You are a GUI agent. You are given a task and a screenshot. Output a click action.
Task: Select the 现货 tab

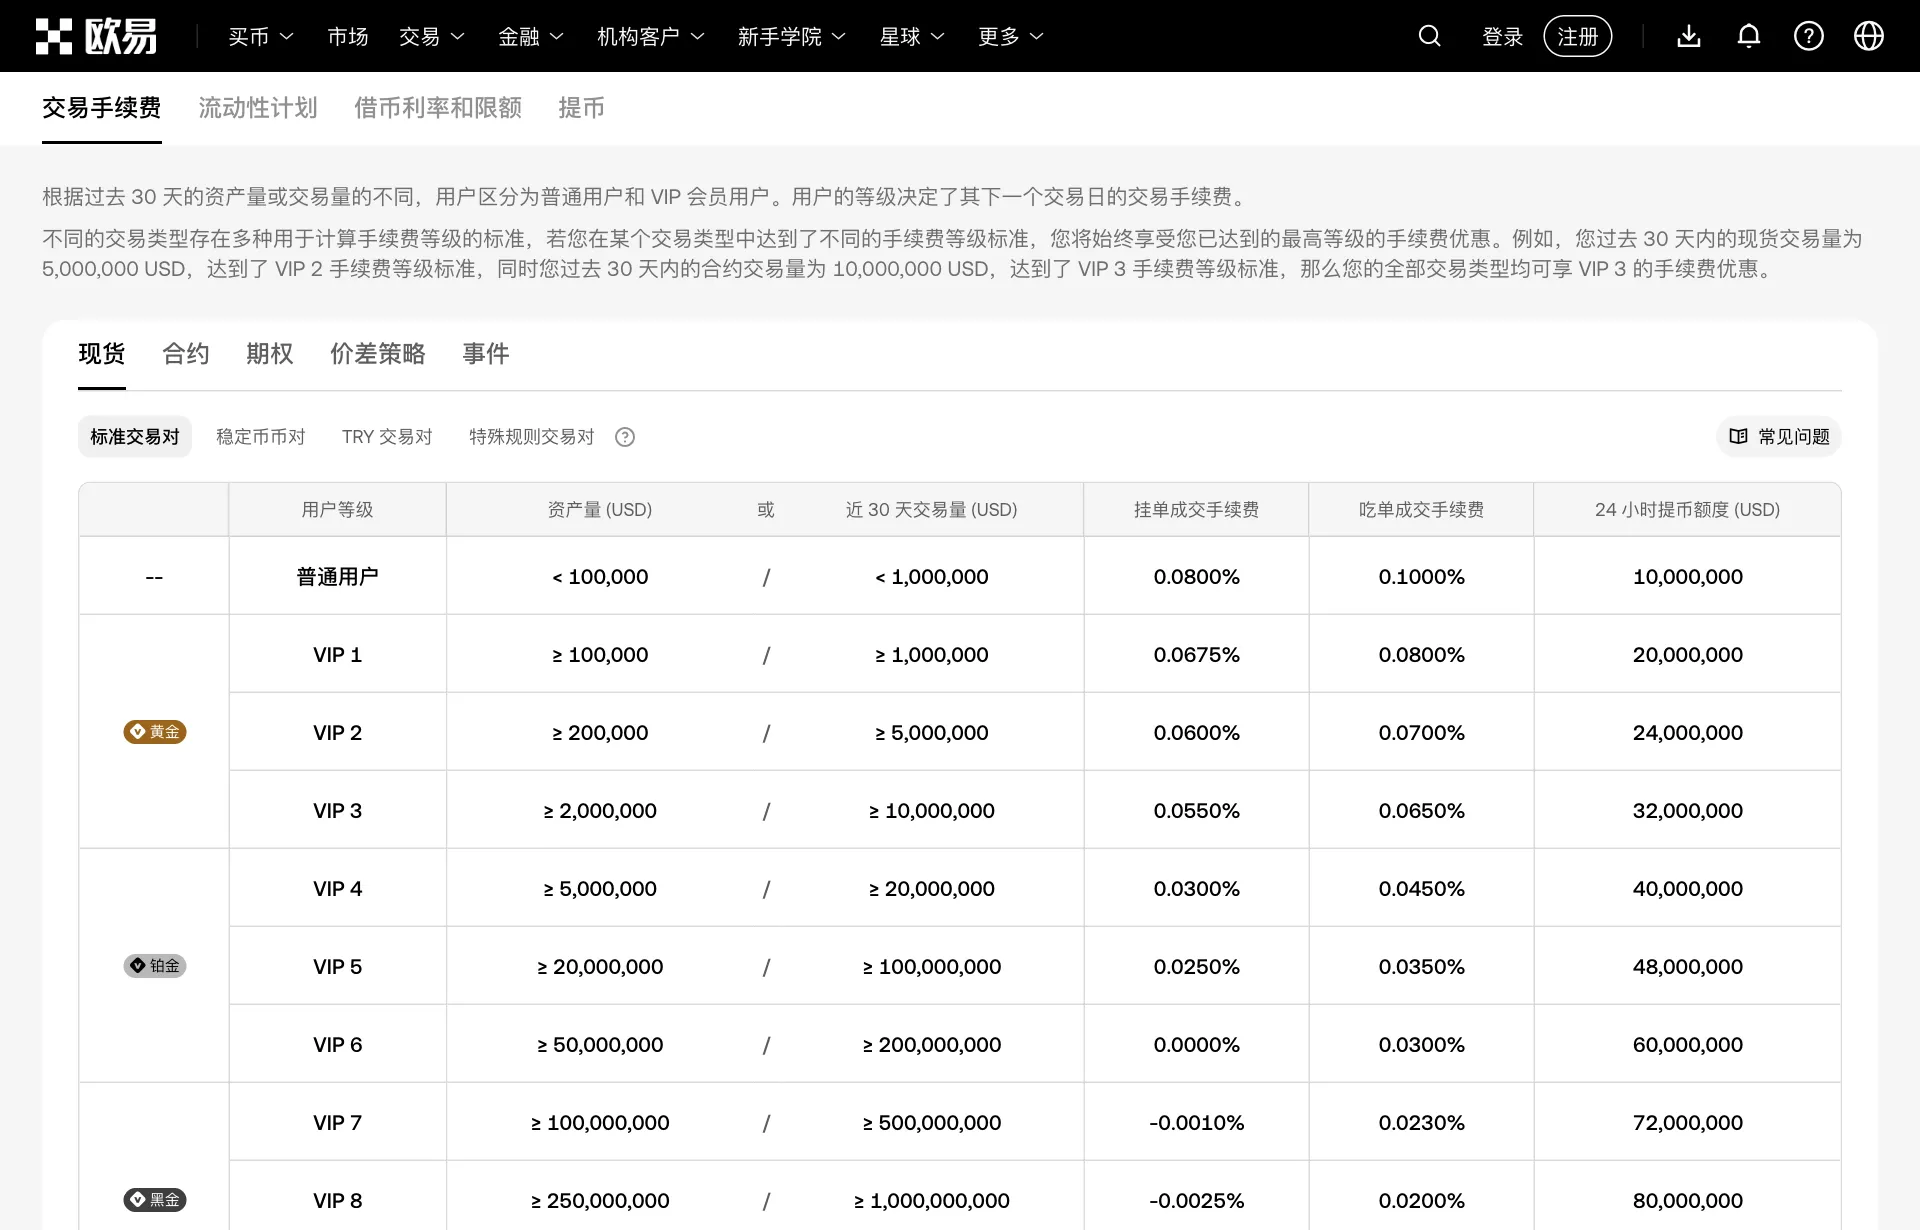pos(102,354)
